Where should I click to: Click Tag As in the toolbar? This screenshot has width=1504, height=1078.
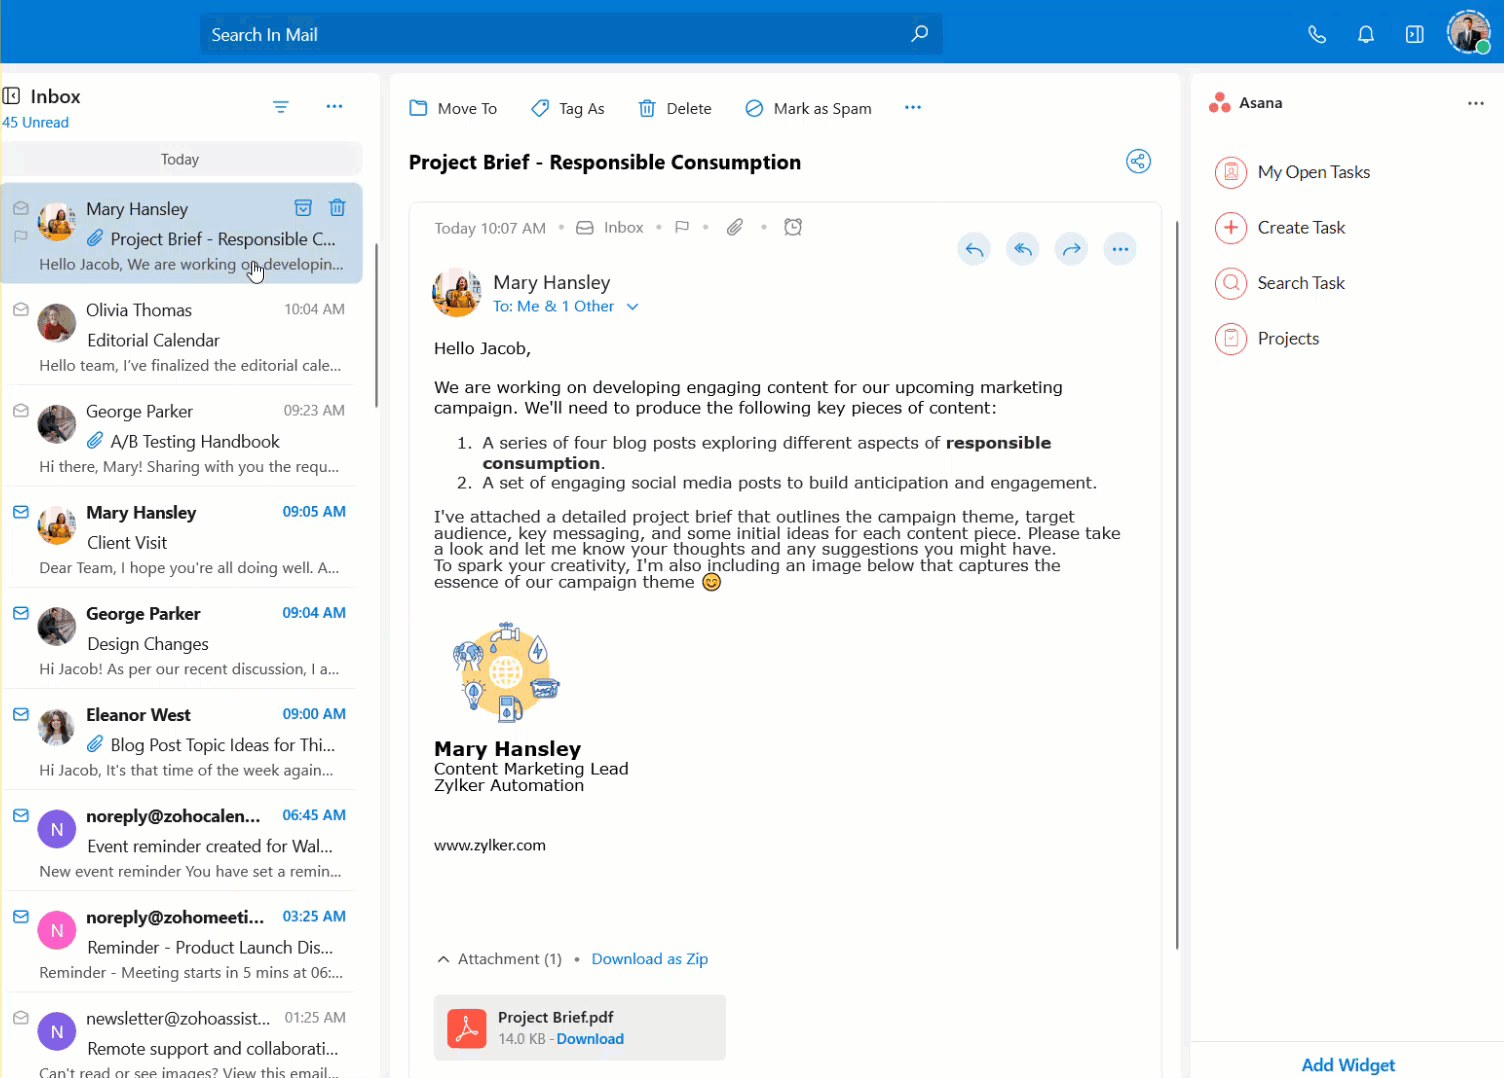[x=567, y=108]
